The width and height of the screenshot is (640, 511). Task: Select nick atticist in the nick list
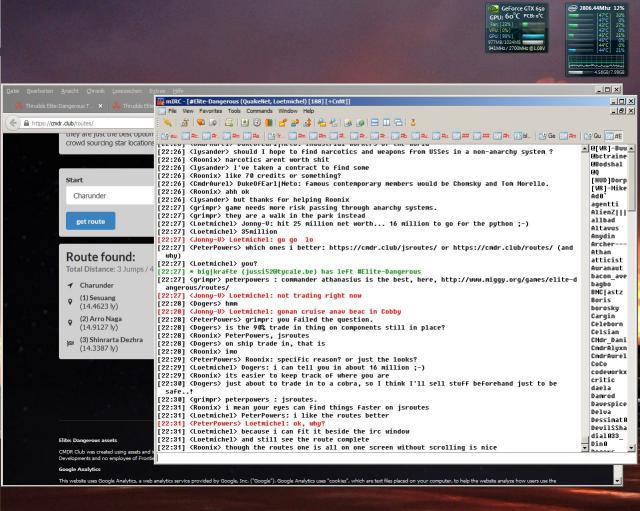[x=607, y=260]
